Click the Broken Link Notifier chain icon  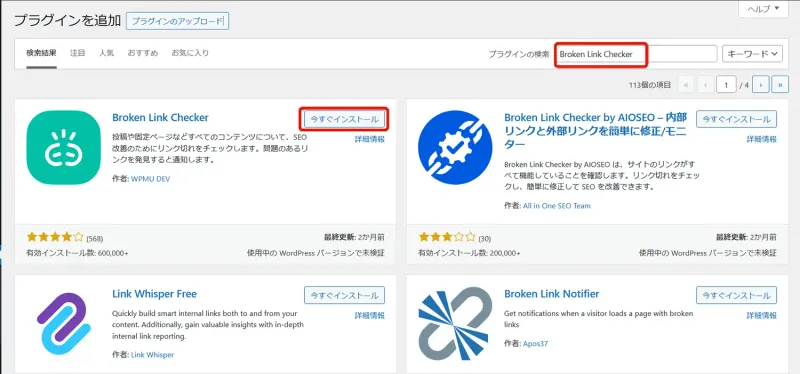coord(455,323)
